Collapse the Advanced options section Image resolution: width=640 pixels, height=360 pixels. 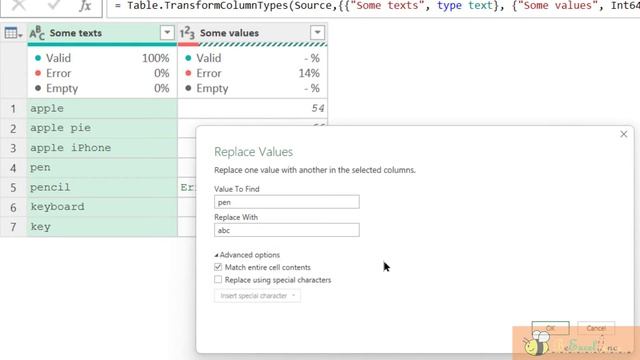pos(247,255)
